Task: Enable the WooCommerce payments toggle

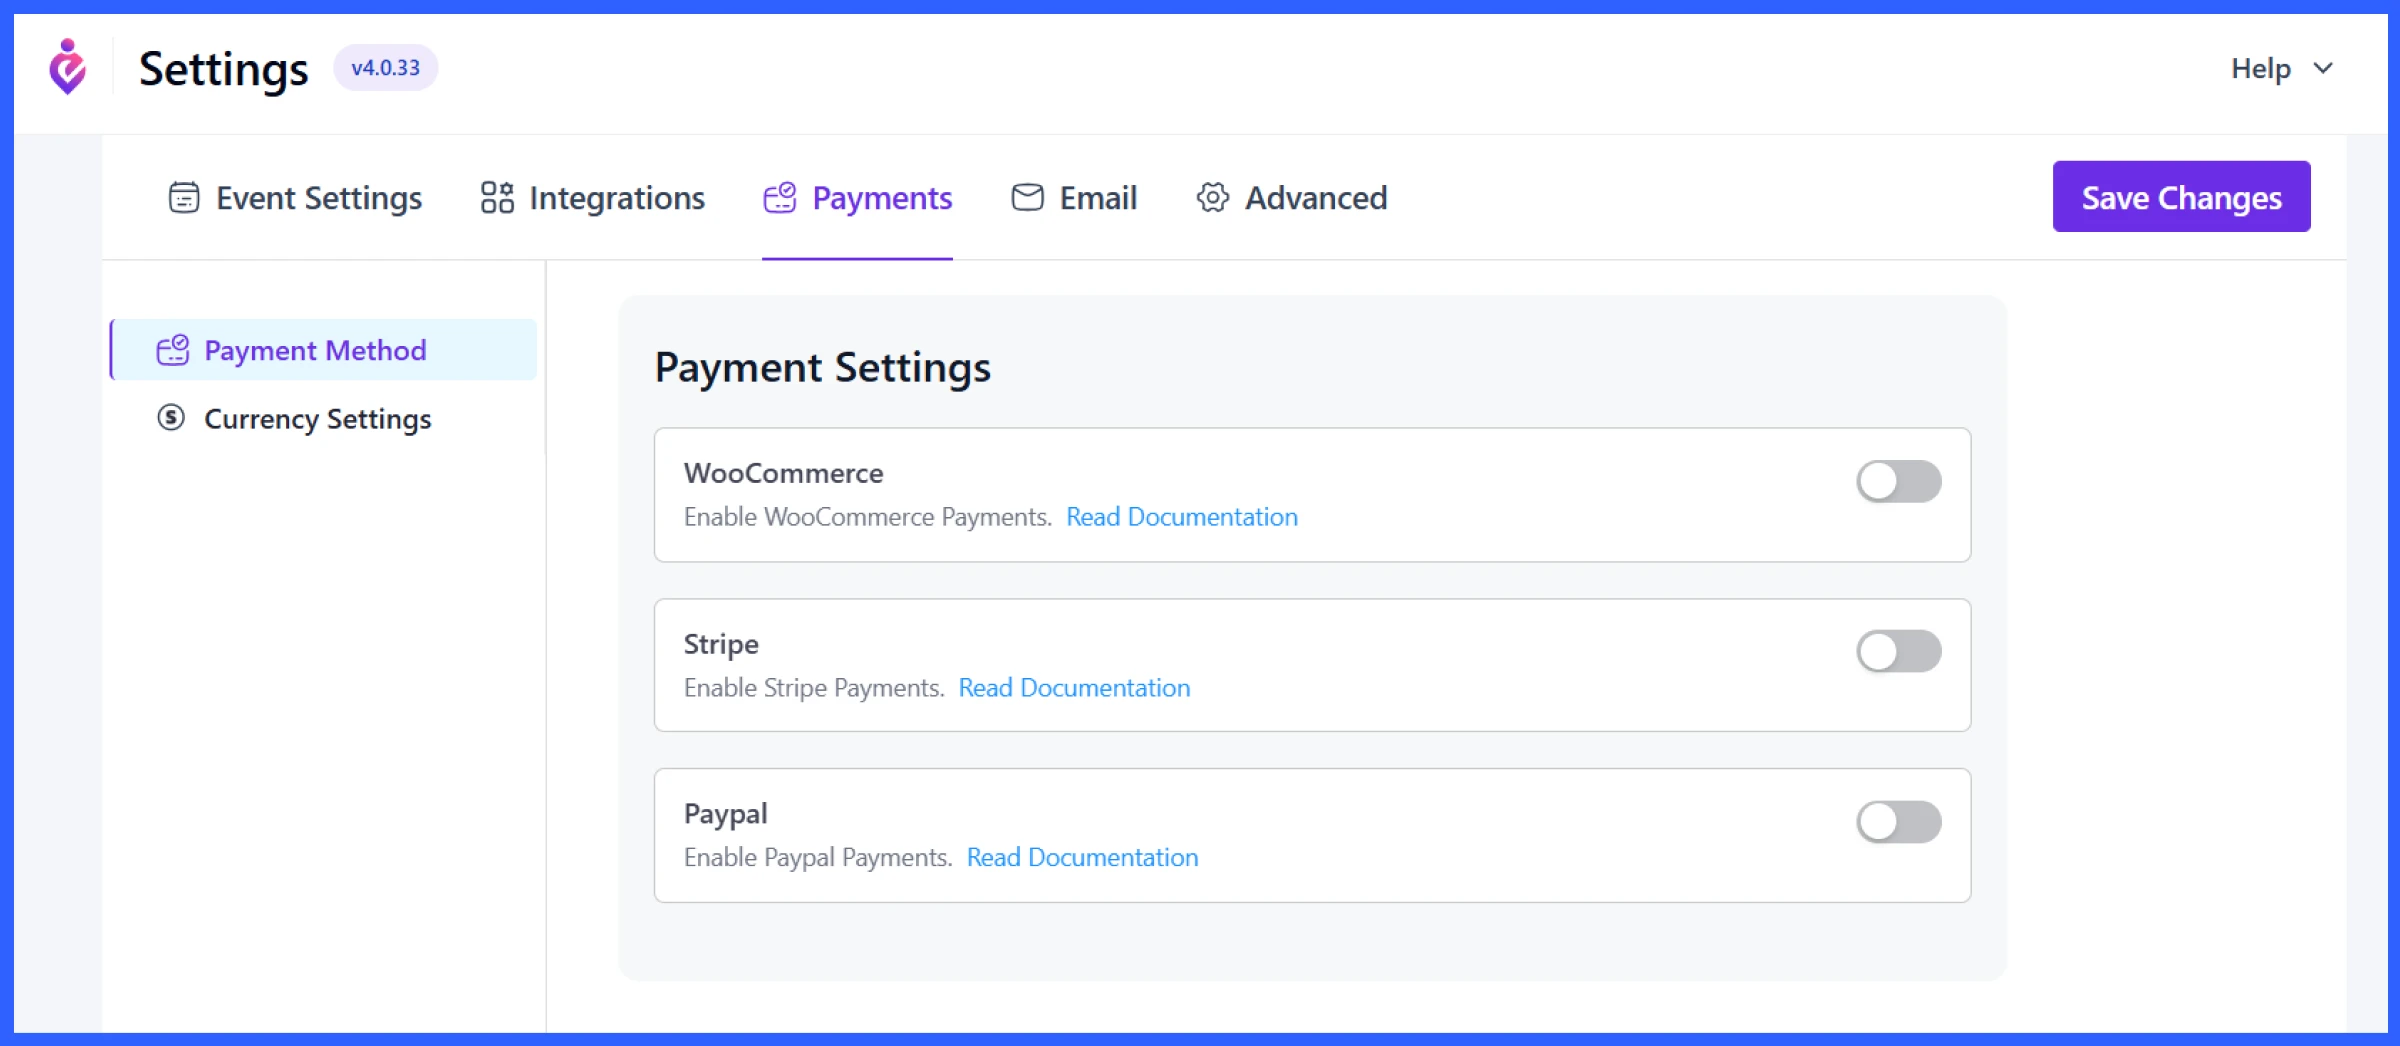Action: tap(1899, 481)
